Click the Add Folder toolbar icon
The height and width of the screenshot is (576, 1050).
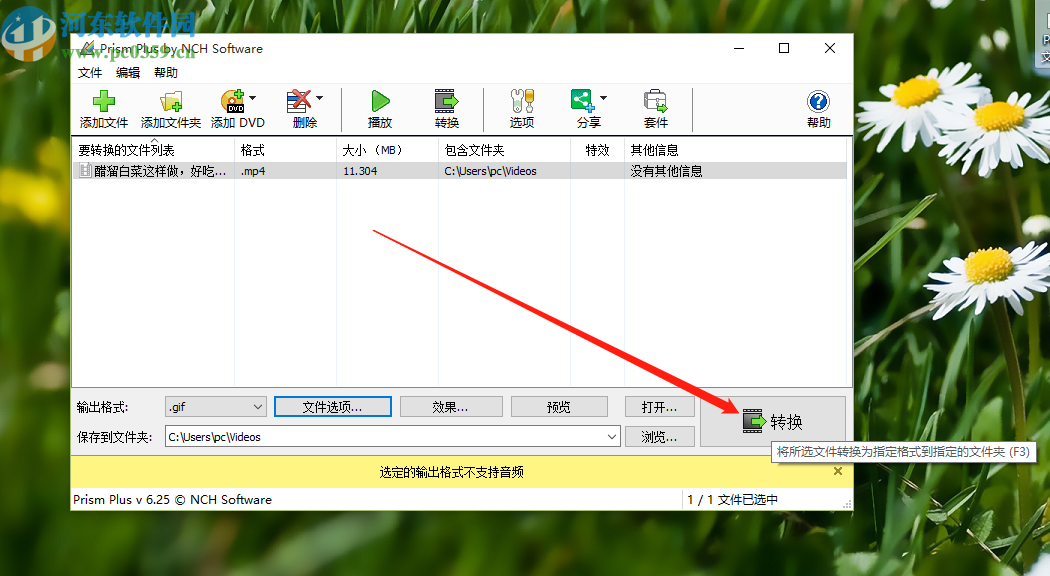(171, 101)
